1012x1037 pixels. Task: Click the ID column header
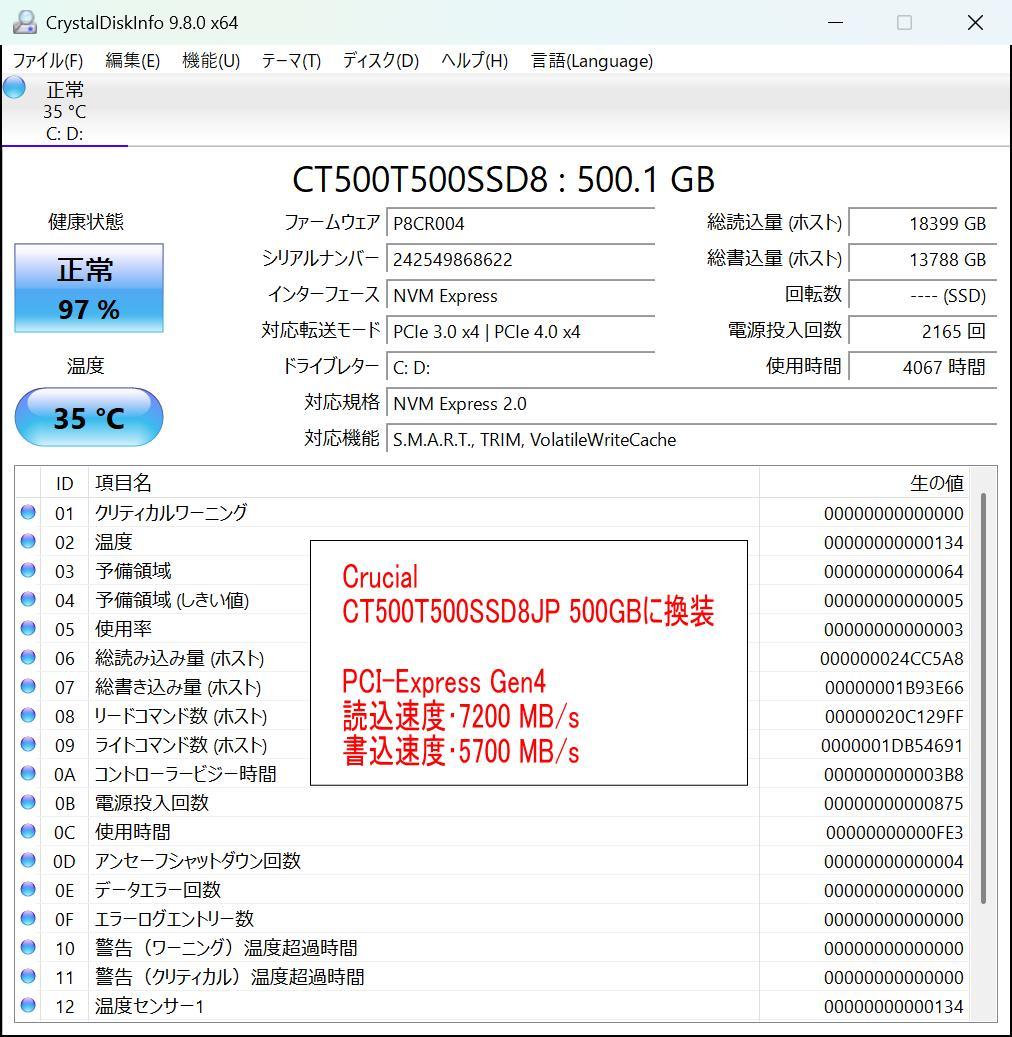click(64, 483)
